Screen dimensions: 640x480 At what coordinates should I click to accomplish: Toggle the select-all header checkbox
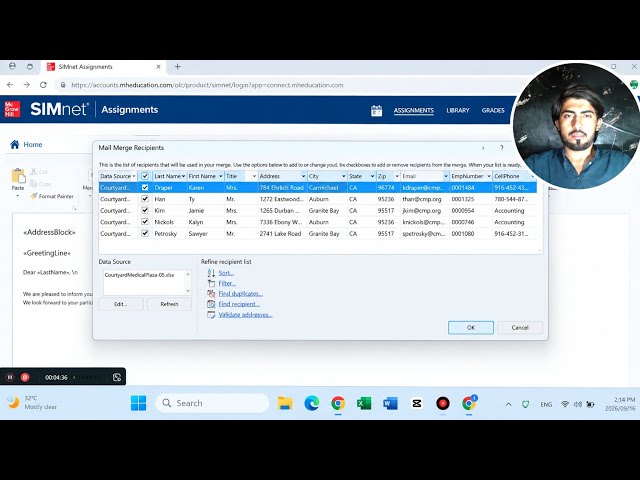click(x=145, y=176)
